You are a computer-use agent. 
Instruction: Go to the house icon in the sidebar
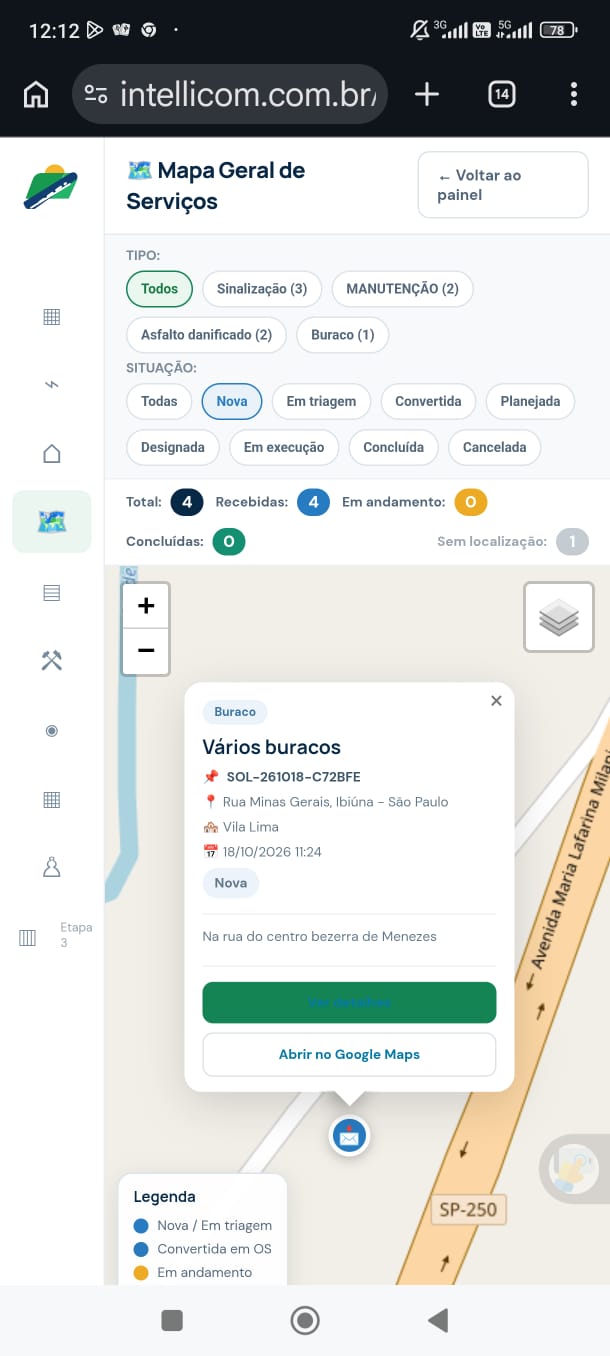(x=52, y=454)
